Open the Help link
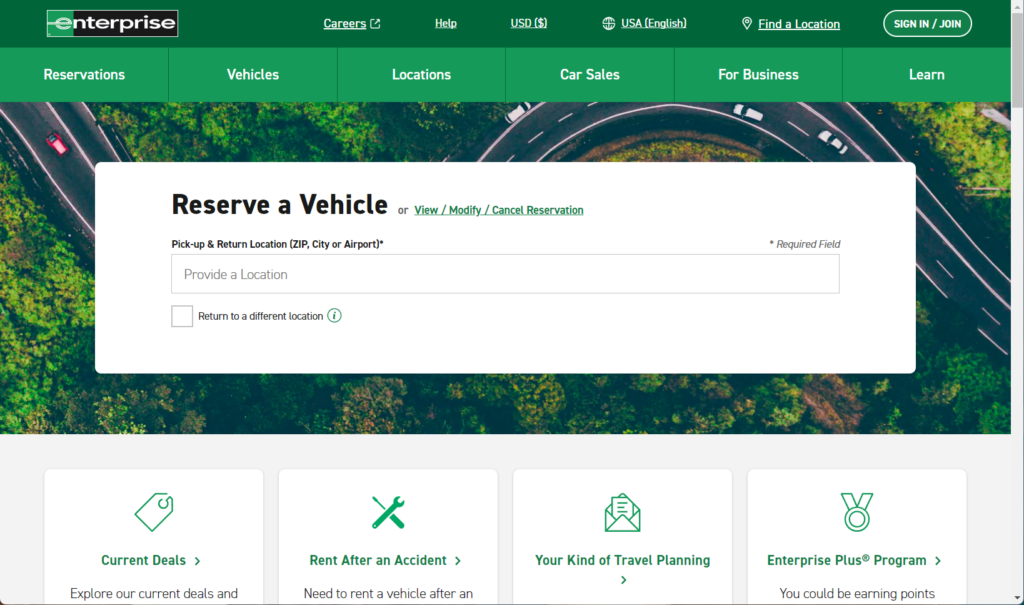This screenshot has width=1024, height=605. click(446, 24)
